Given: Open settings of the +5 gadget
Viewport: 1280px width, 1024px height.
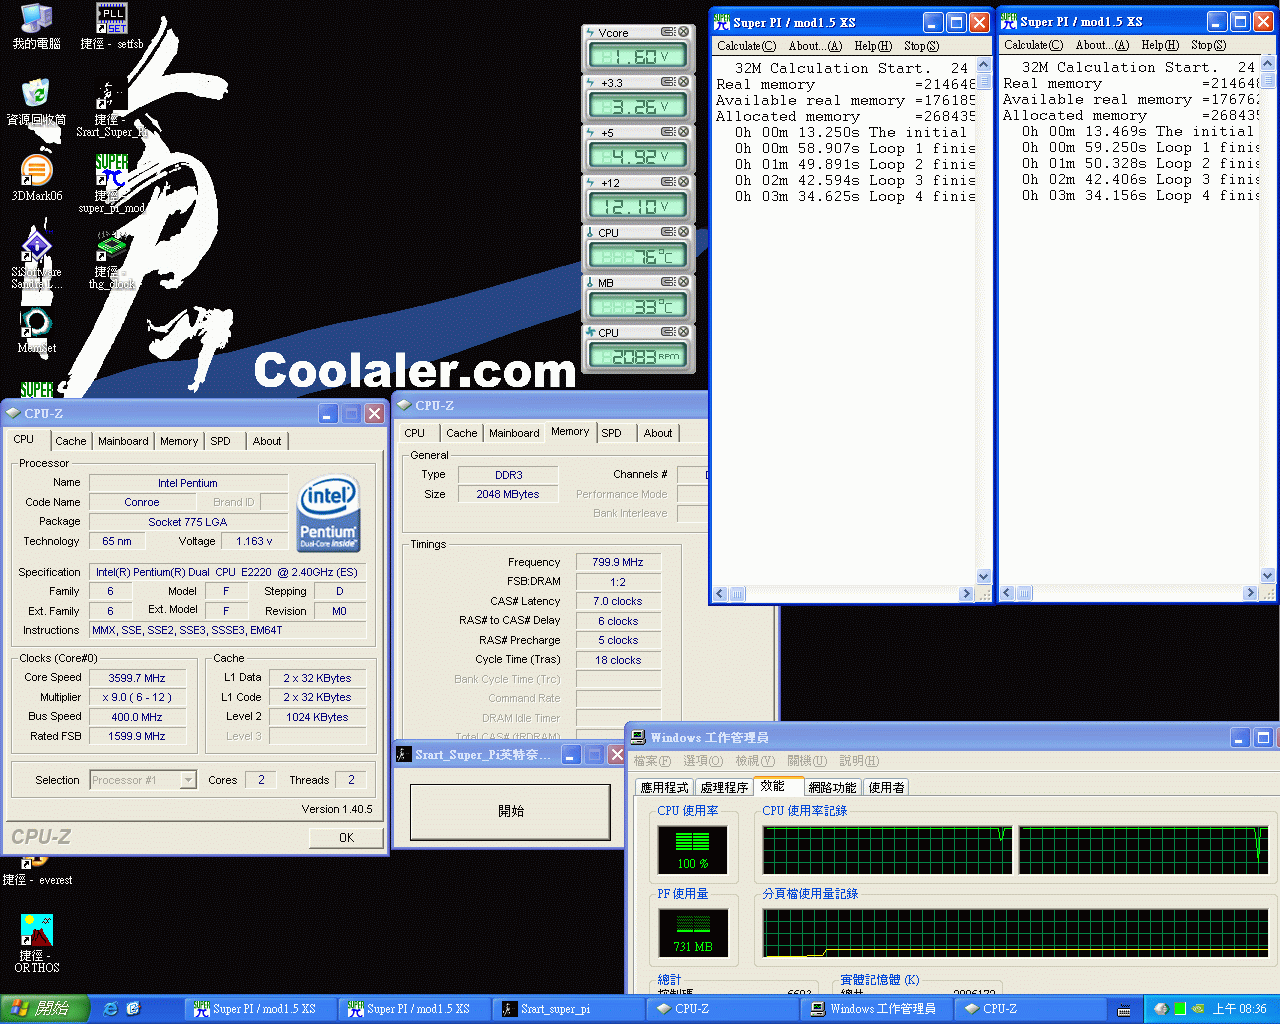Looking at the screenshot, I should click(x=668, y=132).
